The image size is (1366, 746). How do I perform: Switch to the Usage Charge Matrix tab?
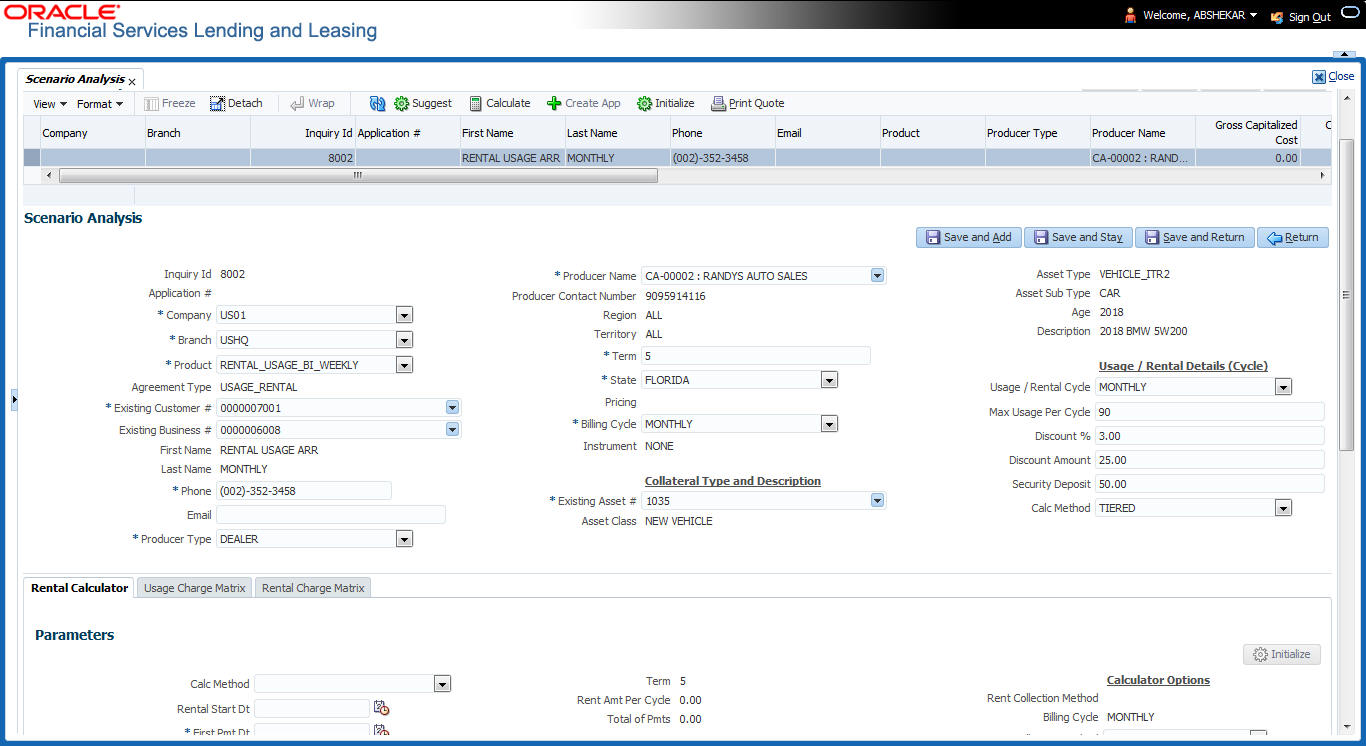(193, 588)
